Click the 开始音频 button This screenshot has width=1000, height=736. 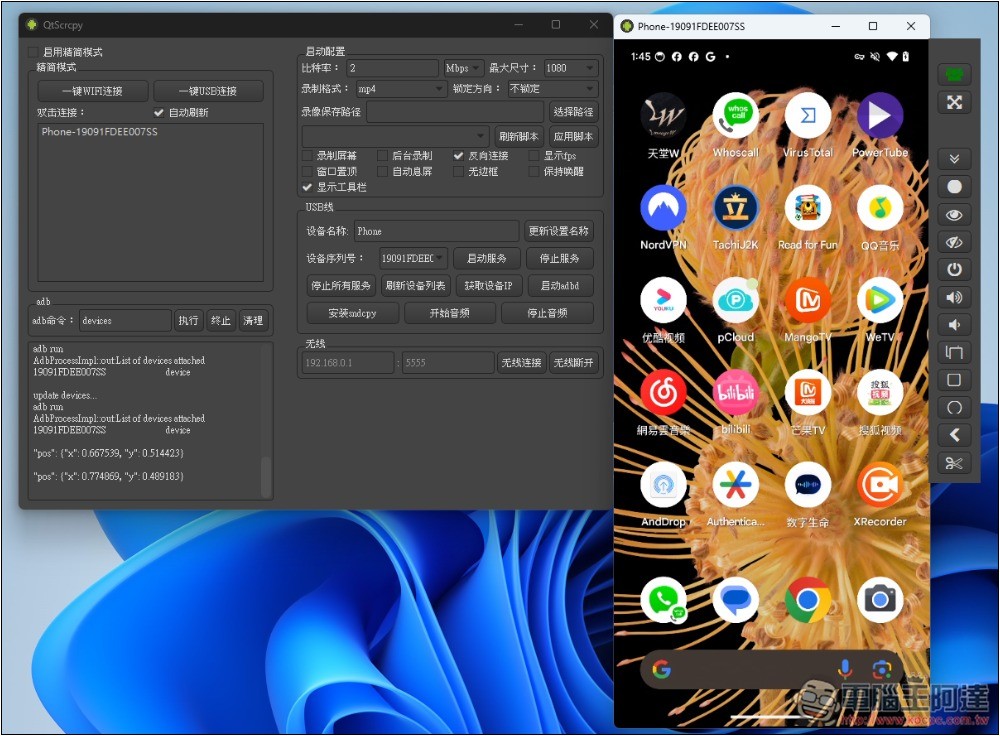coord(450,313)
